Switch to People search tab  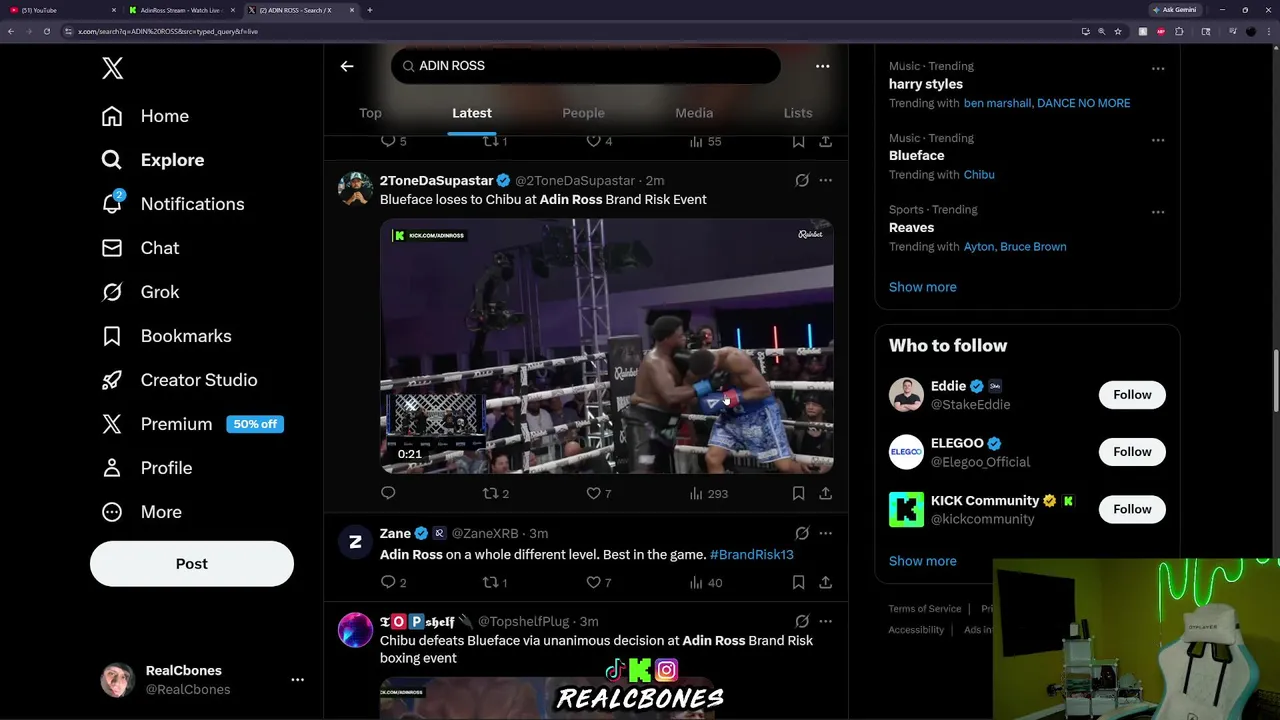[x=583, y=113]
